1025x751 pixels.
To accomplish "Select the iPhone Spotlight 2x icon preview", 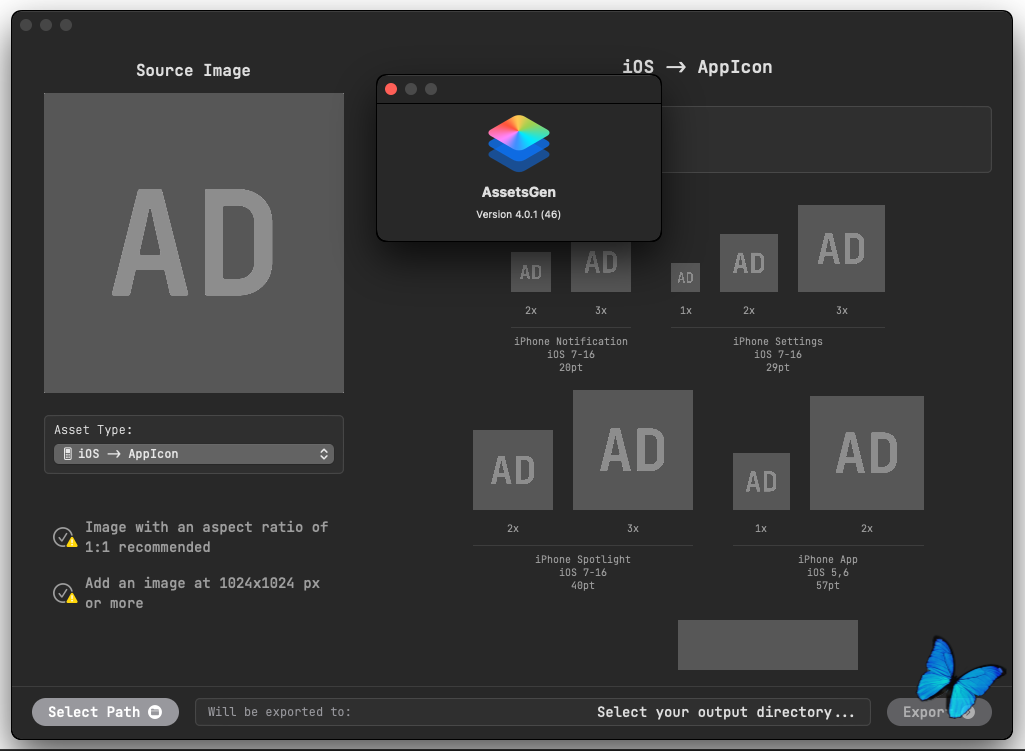I will [x=513, y=470].
